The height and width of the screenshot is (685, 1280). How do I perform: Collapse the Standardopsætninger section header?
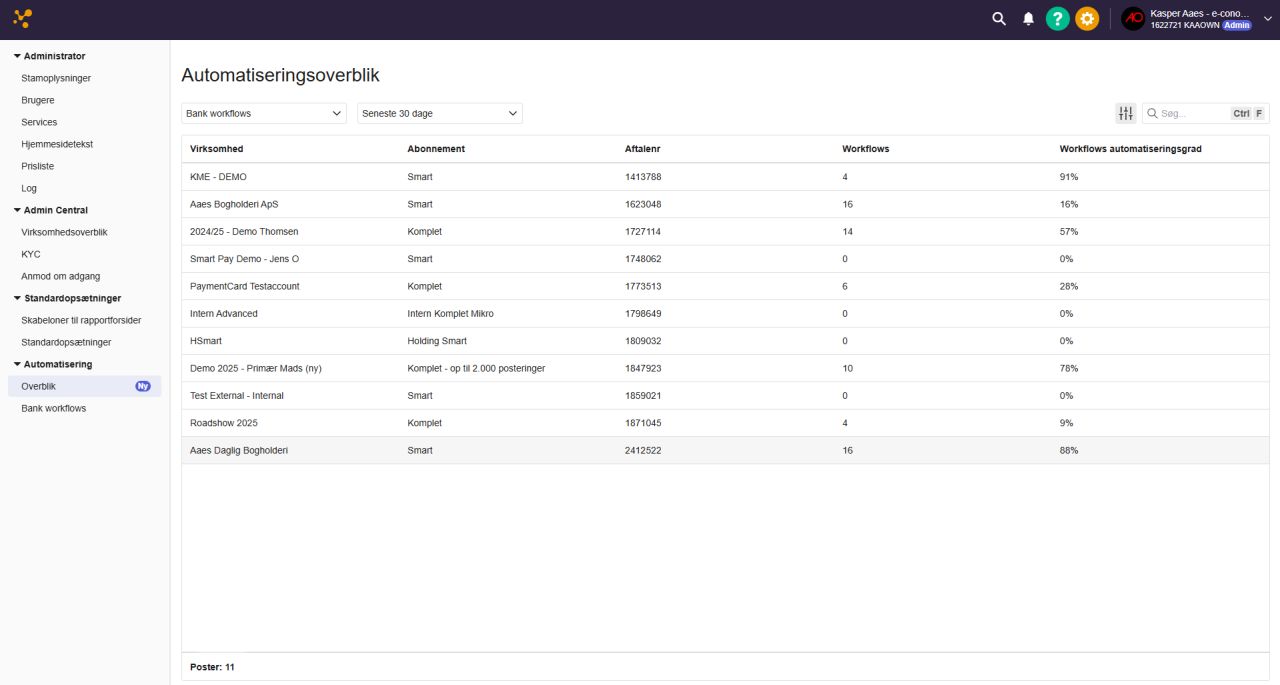tap(67, 298)
